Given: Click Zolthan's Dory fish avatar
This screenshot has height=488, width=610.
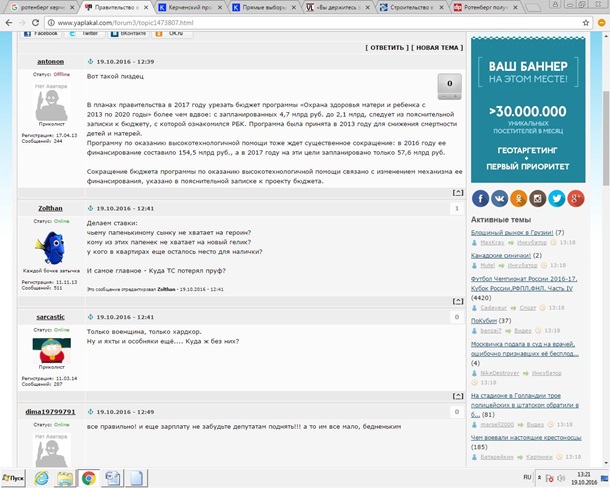Looking at the screenshot, I should tap(51, 246).
